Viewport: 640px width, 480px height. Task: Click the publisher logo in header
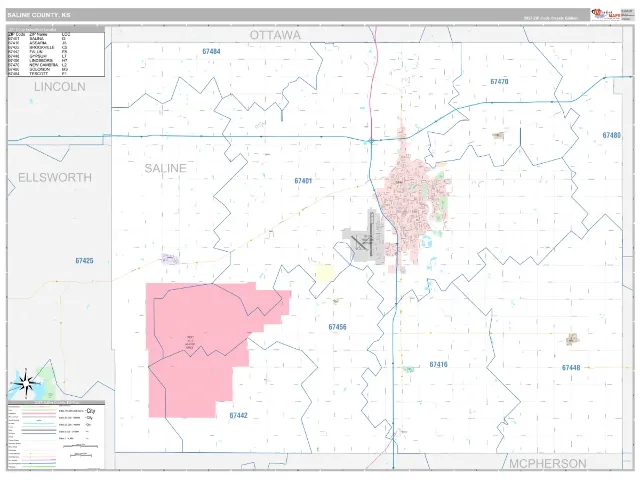[x=606, y=15]
